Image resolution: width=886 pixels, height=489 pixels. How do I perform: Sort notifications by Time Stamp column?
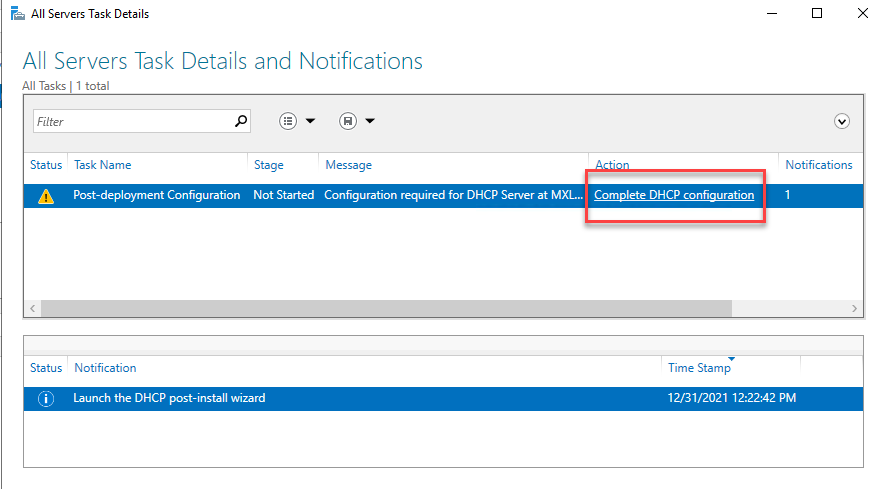699,368
